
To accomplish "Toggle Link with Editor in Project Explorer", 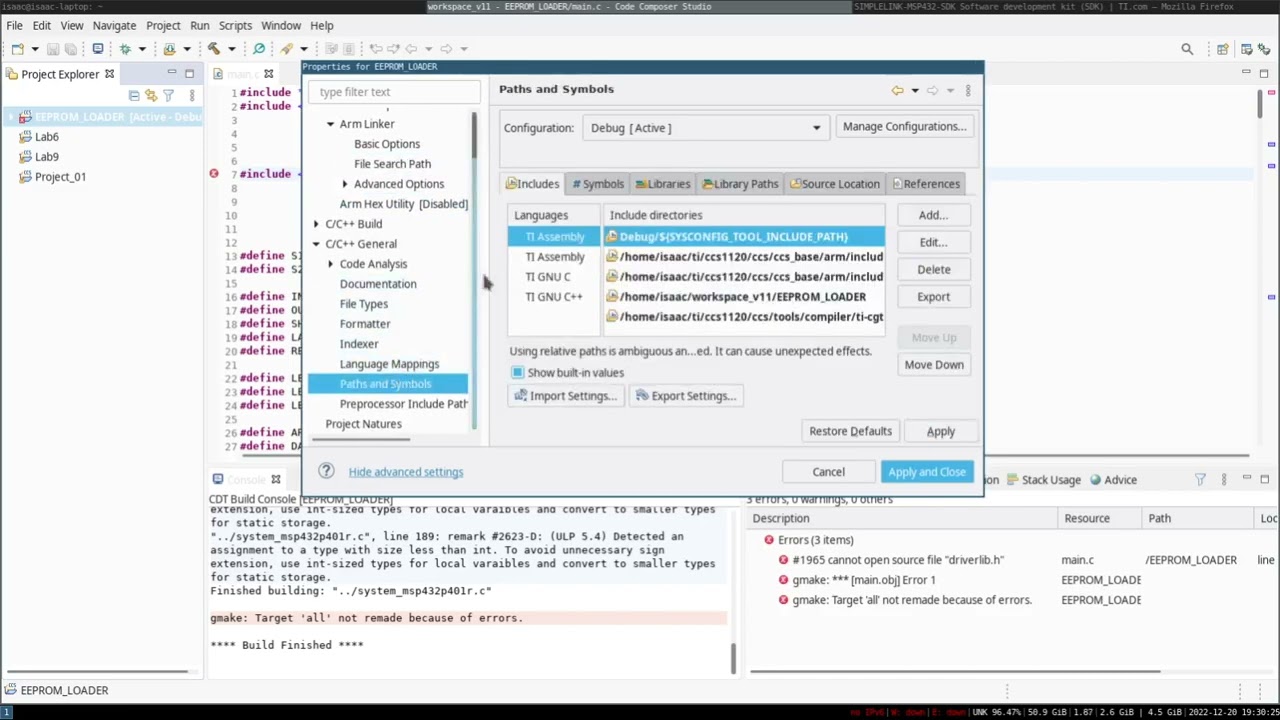I will (x=151, y=95).
